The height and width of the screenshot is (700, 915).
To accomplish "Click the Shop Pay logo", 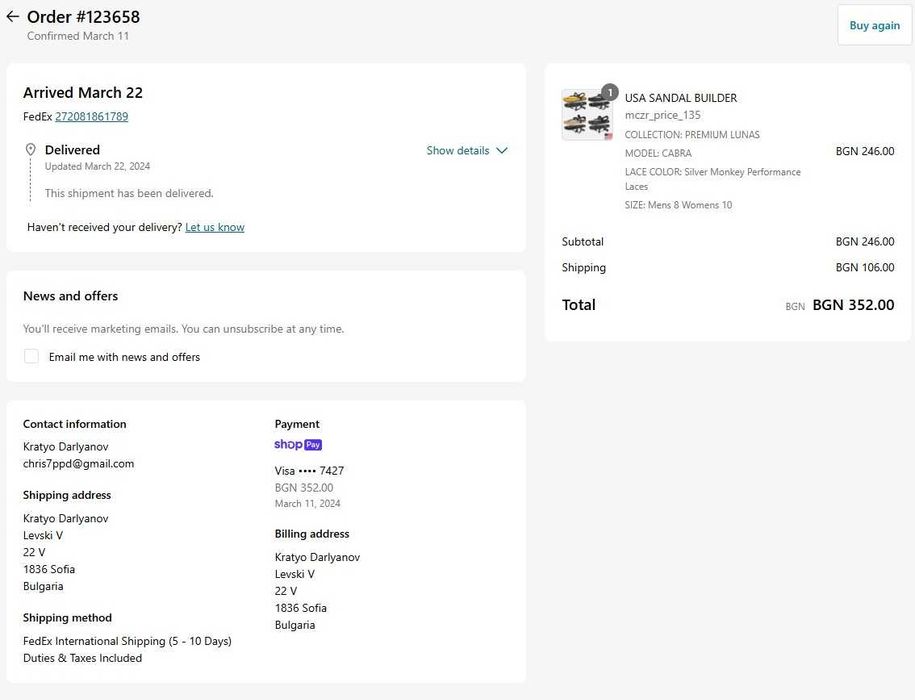I will coord(298,445).
